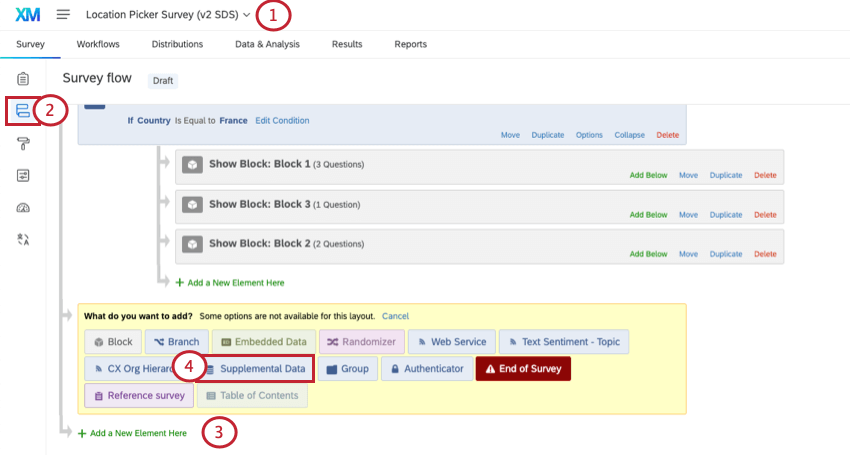Switch to the Workflows tab
This screenshot has width=850, height=455.
coord(98,44)
